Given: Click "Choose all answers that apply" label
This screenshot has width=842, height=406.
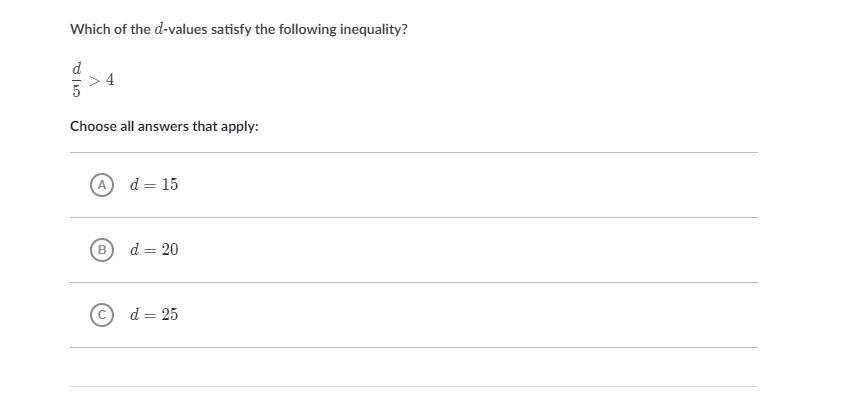Looking at the screenshot, I should pos(164,127).
